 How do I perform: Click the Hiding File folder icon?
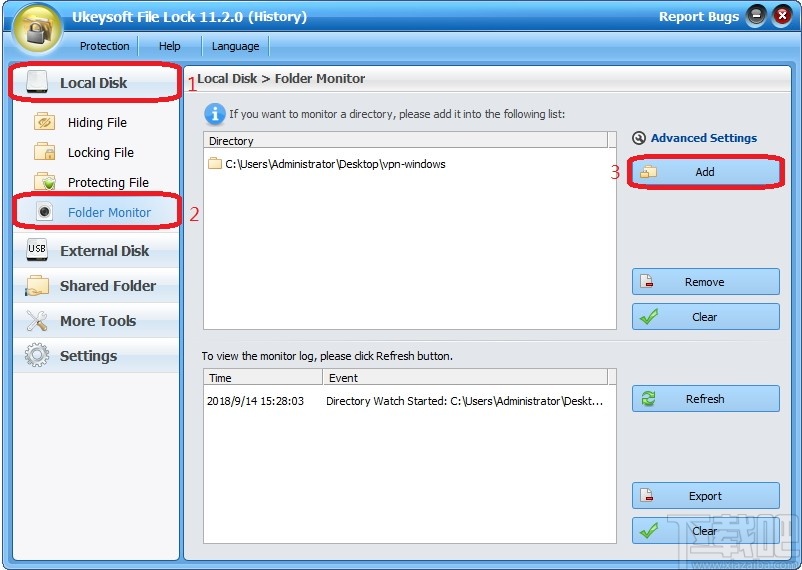tap(44, 122)
